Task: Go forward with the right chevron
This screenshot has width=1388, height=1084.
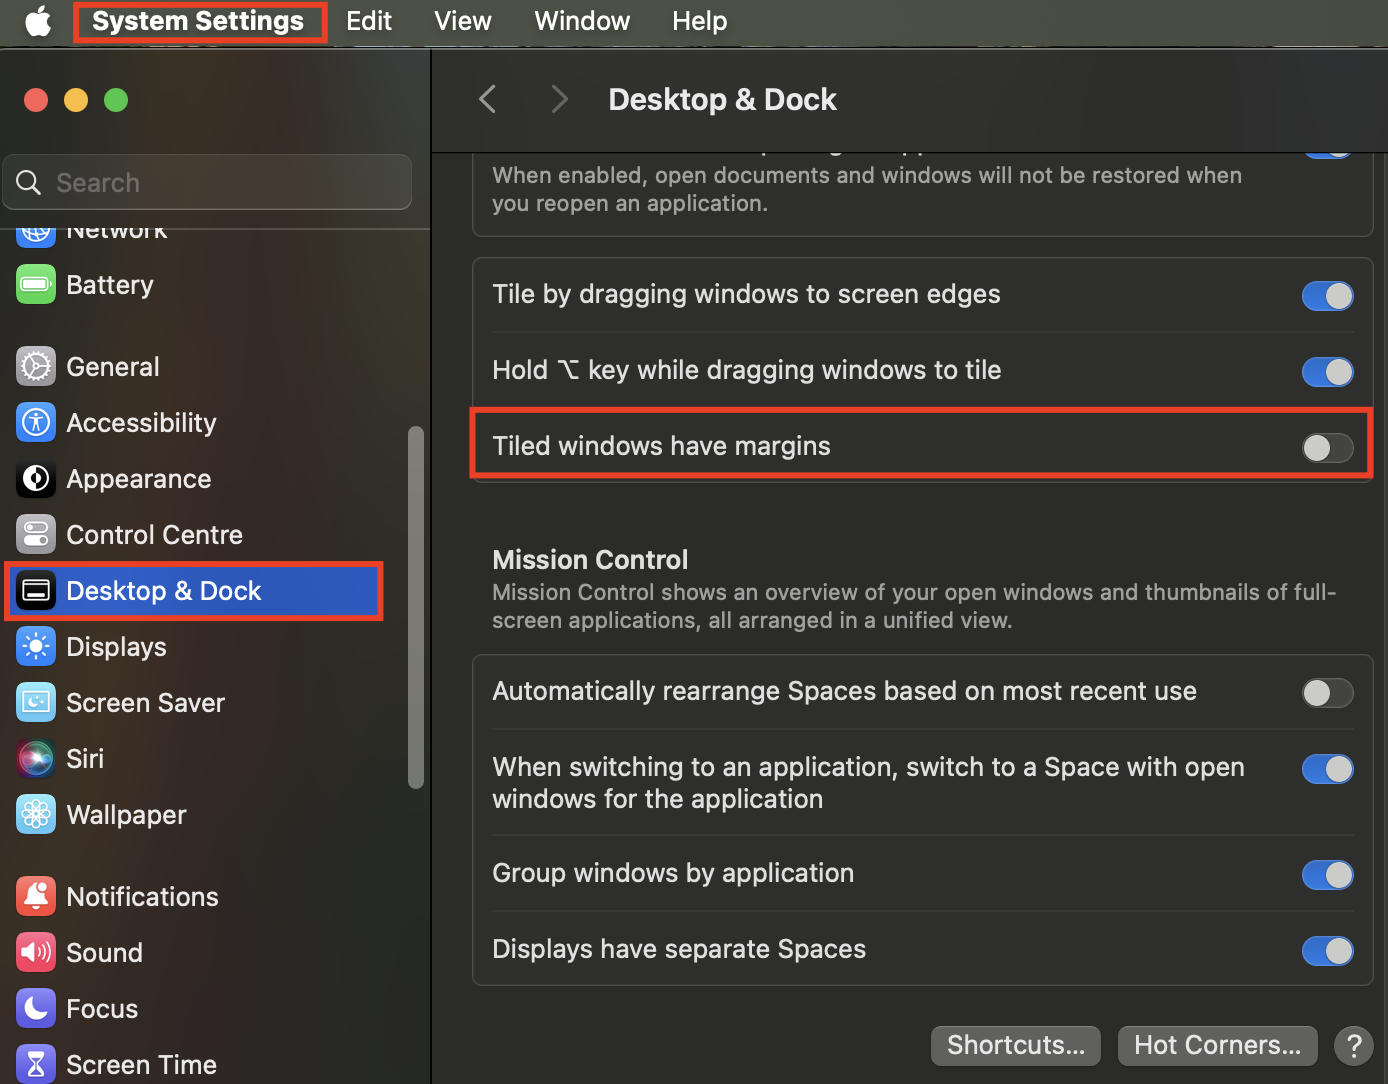Action: click(559, 99)
